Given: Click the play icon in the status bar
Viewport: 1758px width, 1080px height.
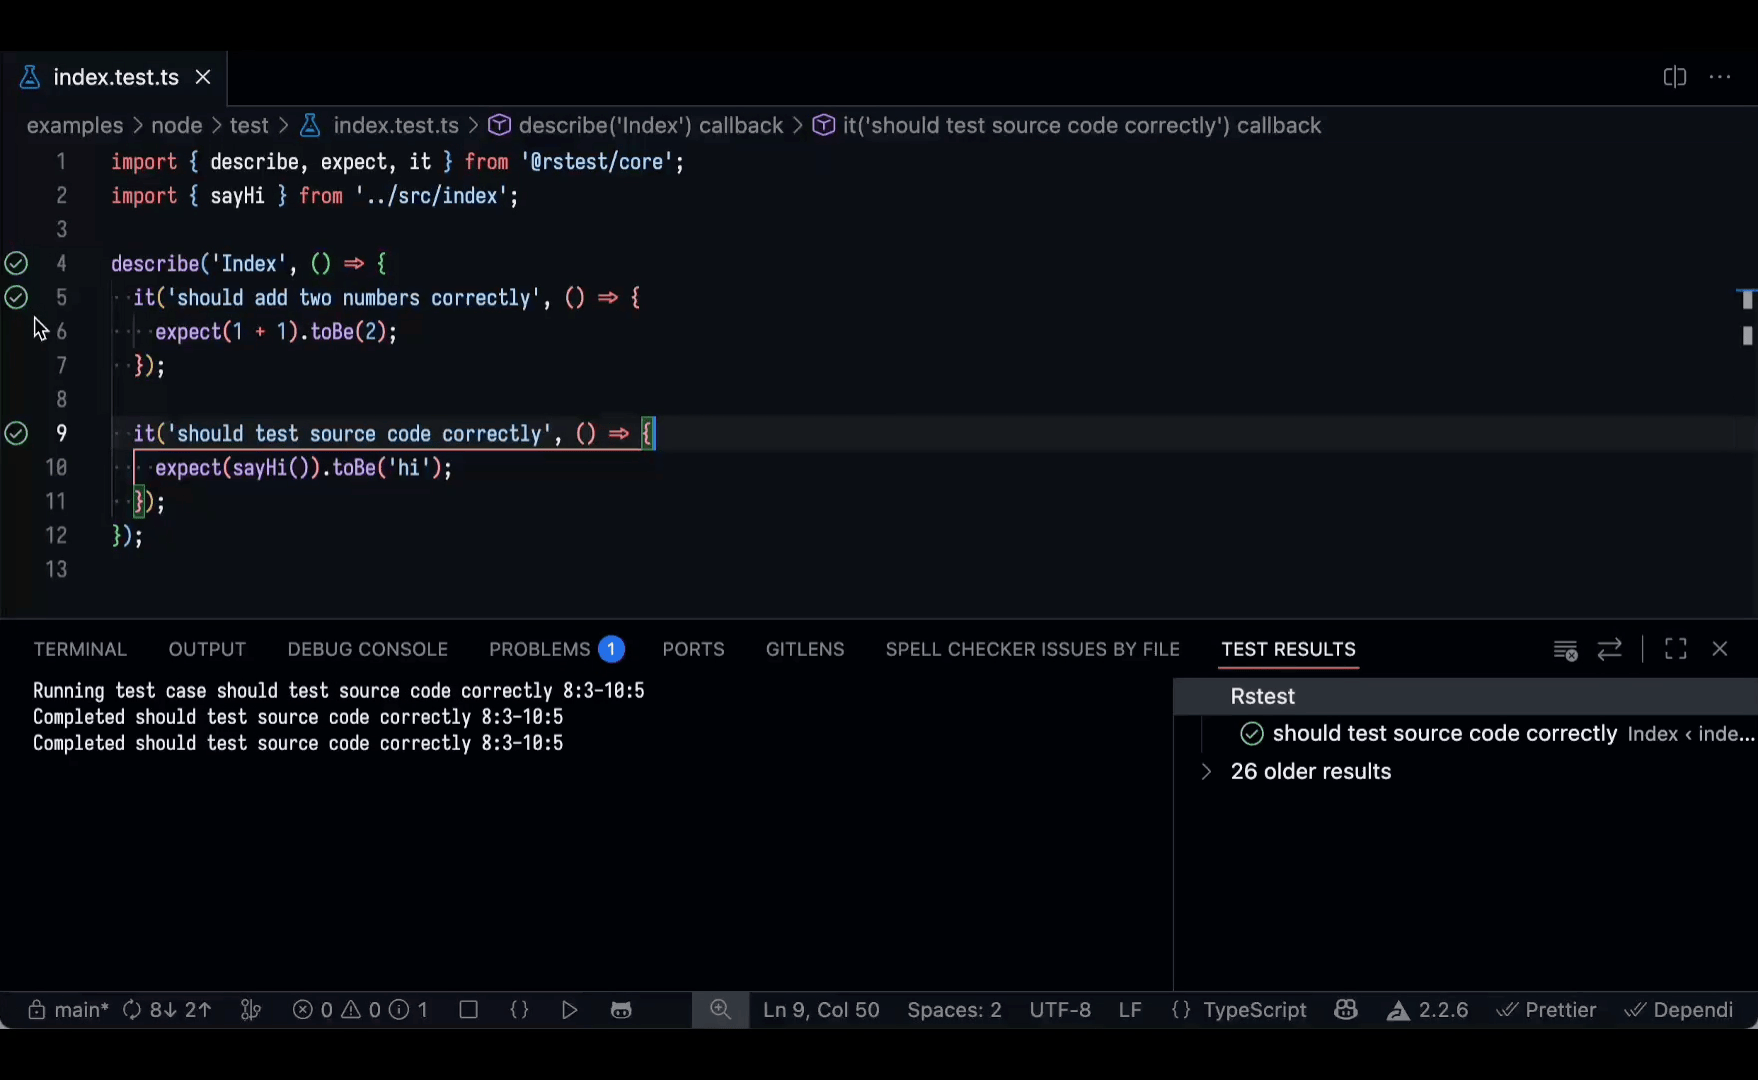Looking at the screenshot, I should tap(568, 1010).
